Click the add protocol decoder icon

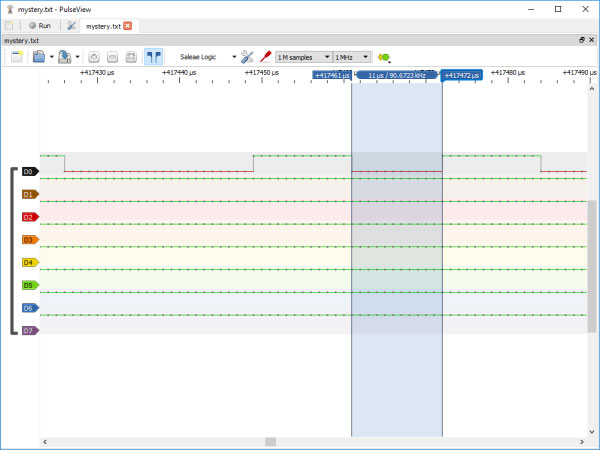pyautogui.click(x=384, y=57)
